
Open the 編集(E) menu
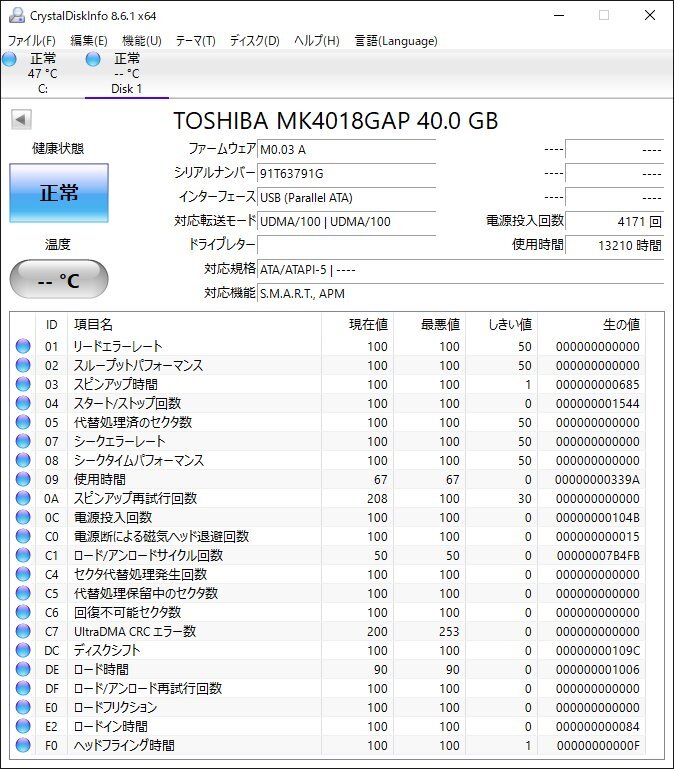pos(89,41)
